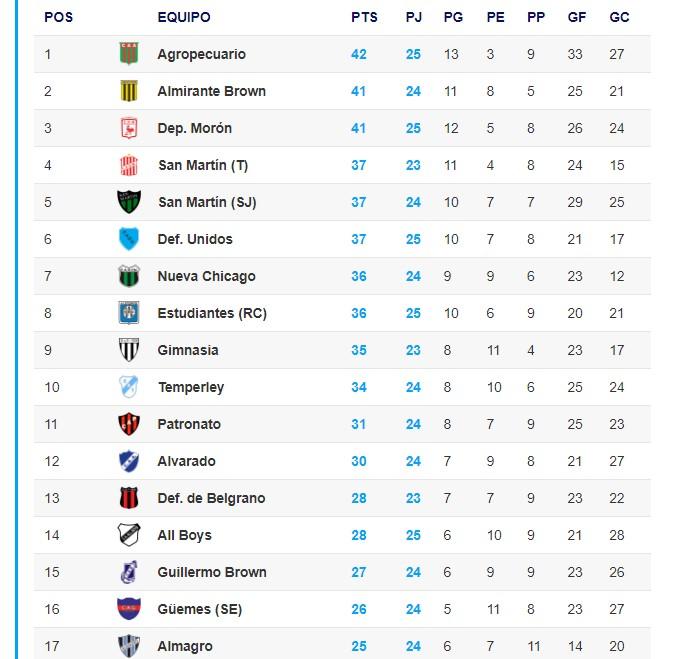Viewport: 684px width, 659px height.
Task: Click the Almirante Brown crest icon
Action: (128, 91)
